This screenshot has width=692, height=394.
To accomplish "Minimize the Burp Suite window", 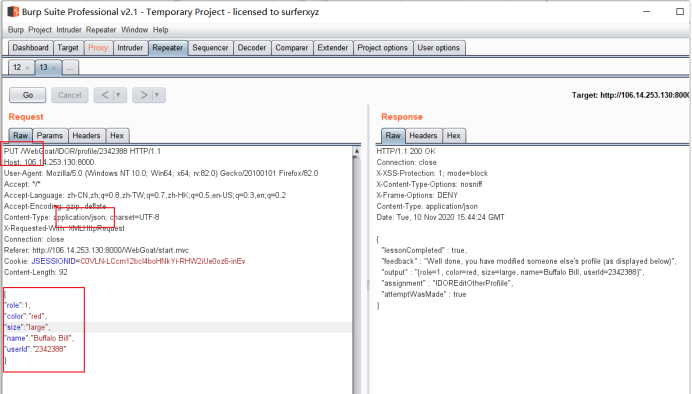I will pos(647,11).
